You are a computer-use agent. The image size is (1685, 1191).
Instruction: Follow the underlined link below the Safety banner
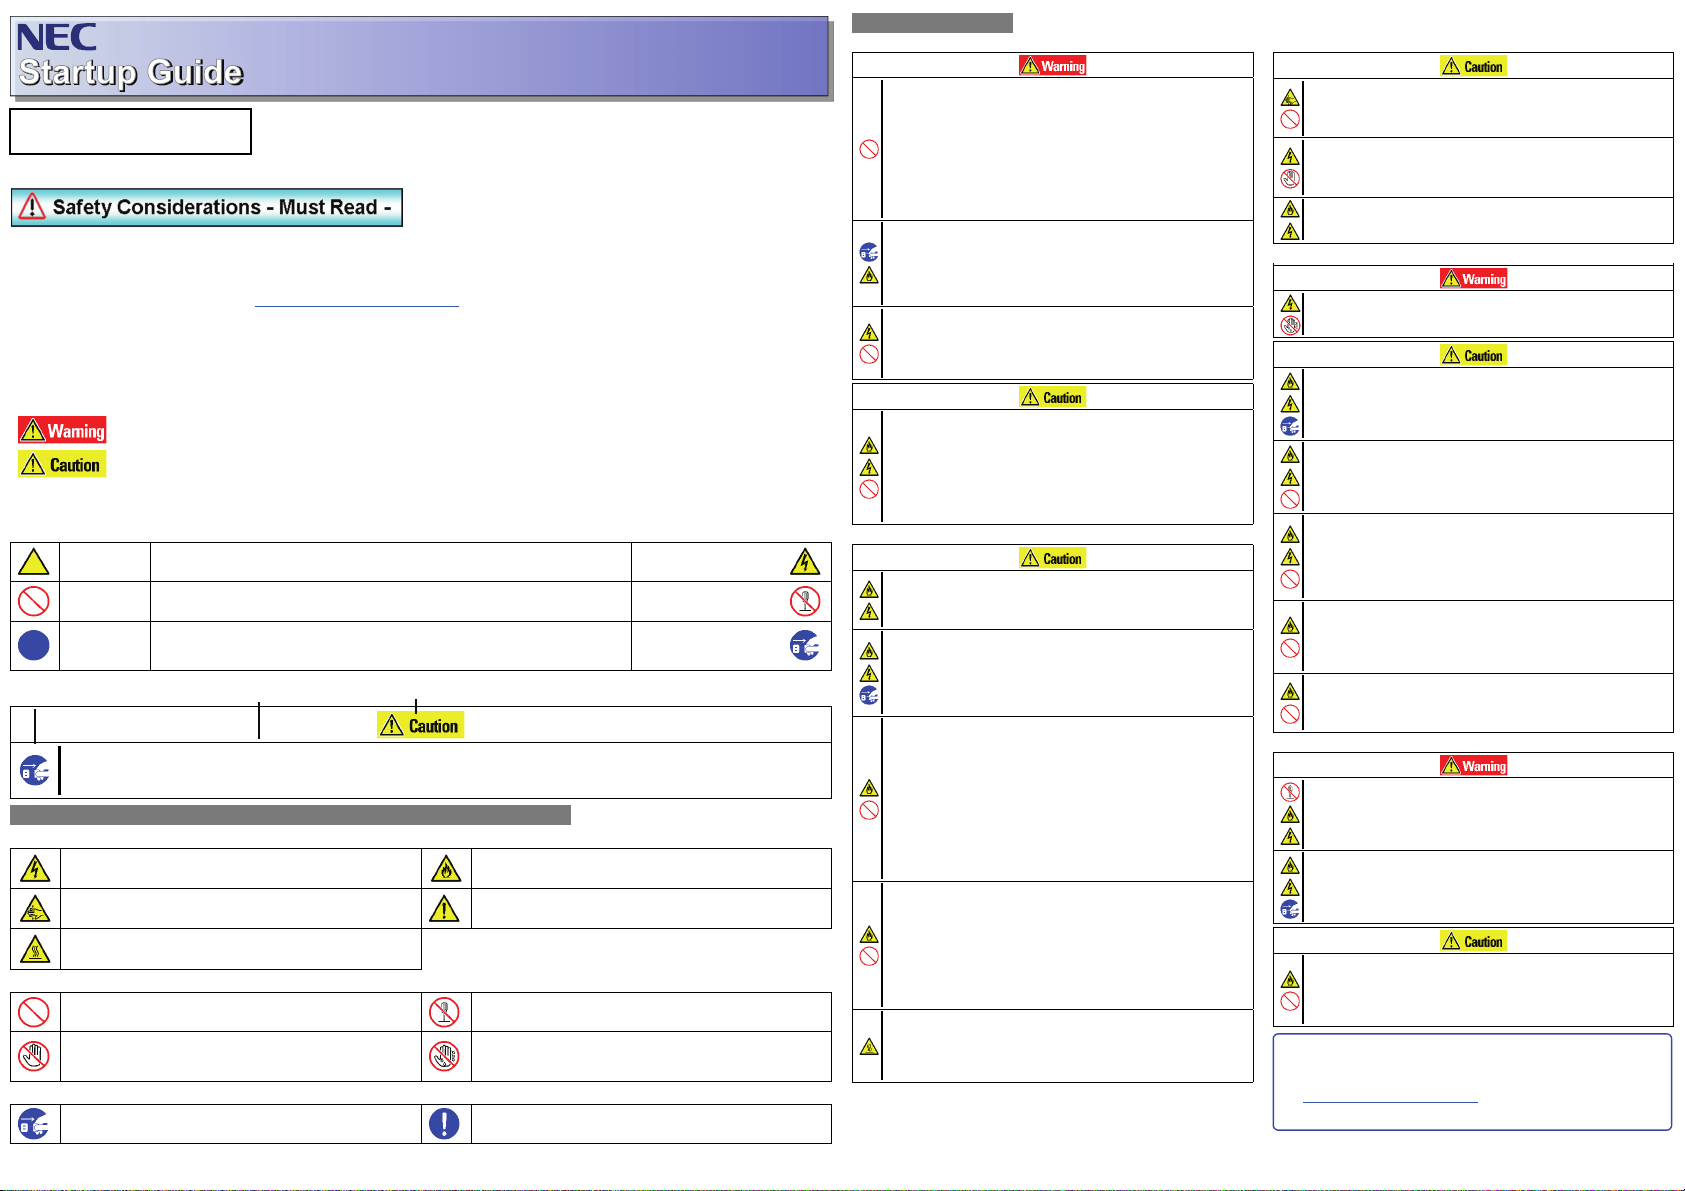pos(356,303)
